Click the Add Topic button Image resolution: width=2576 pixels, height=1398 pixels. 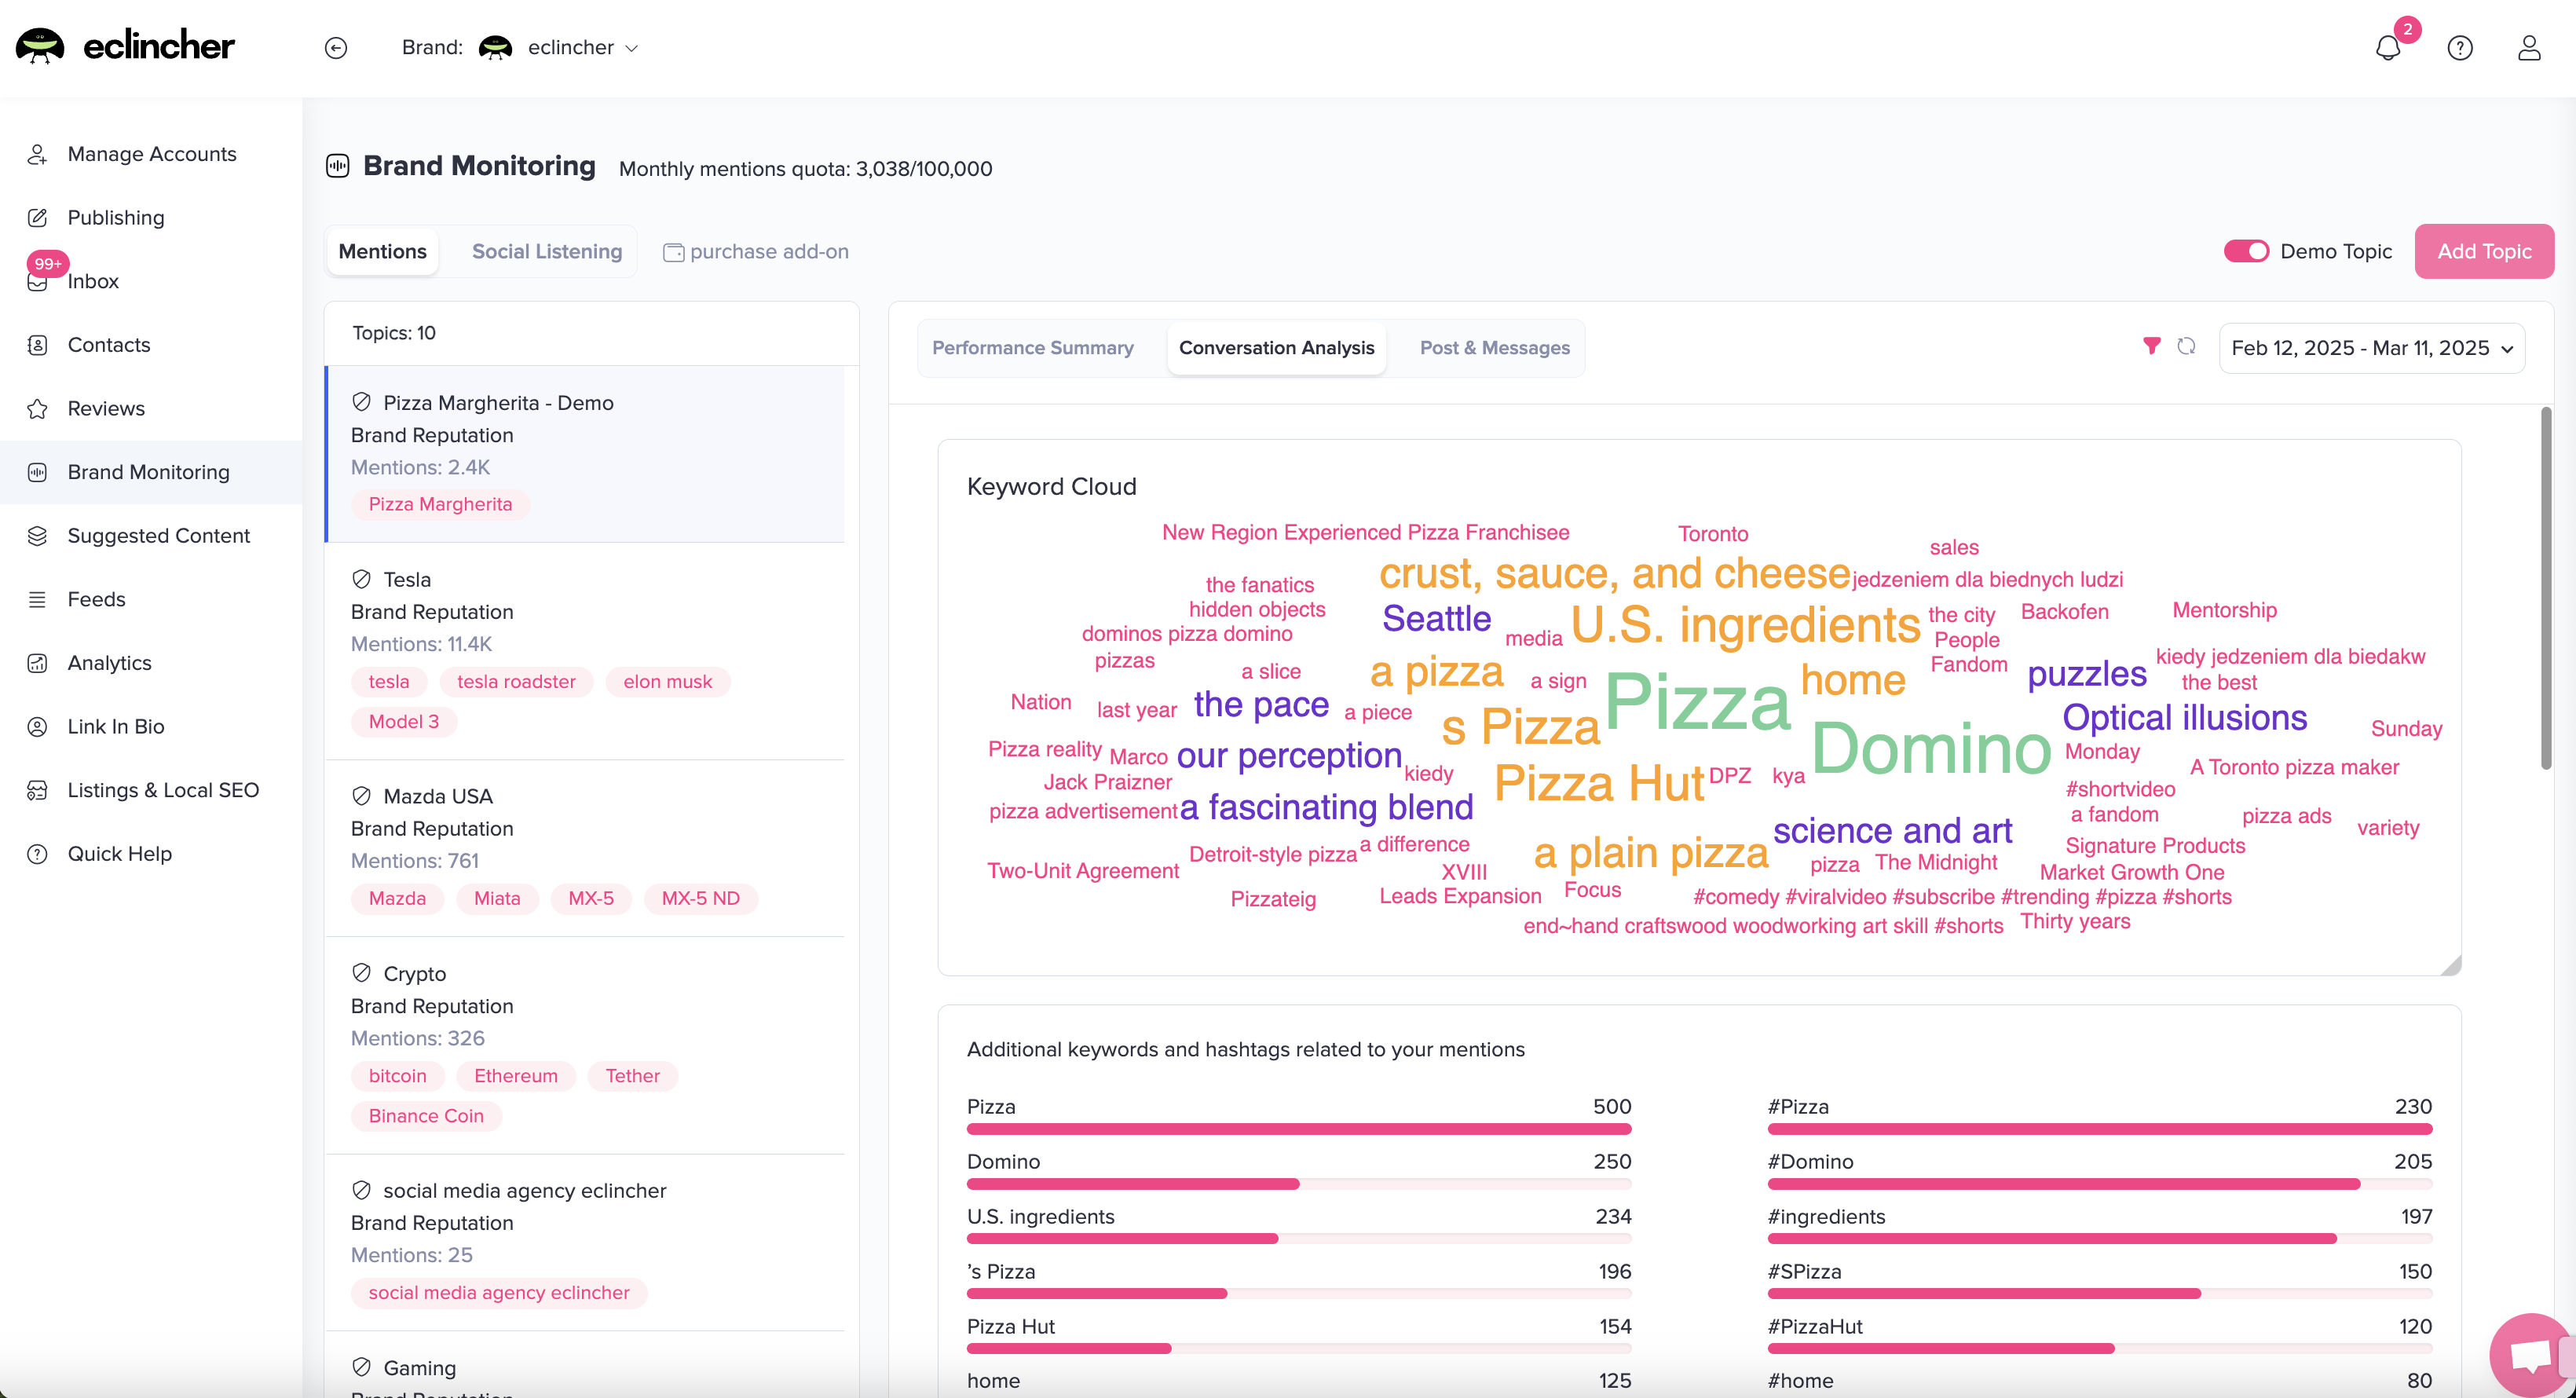click(2483, 251)
